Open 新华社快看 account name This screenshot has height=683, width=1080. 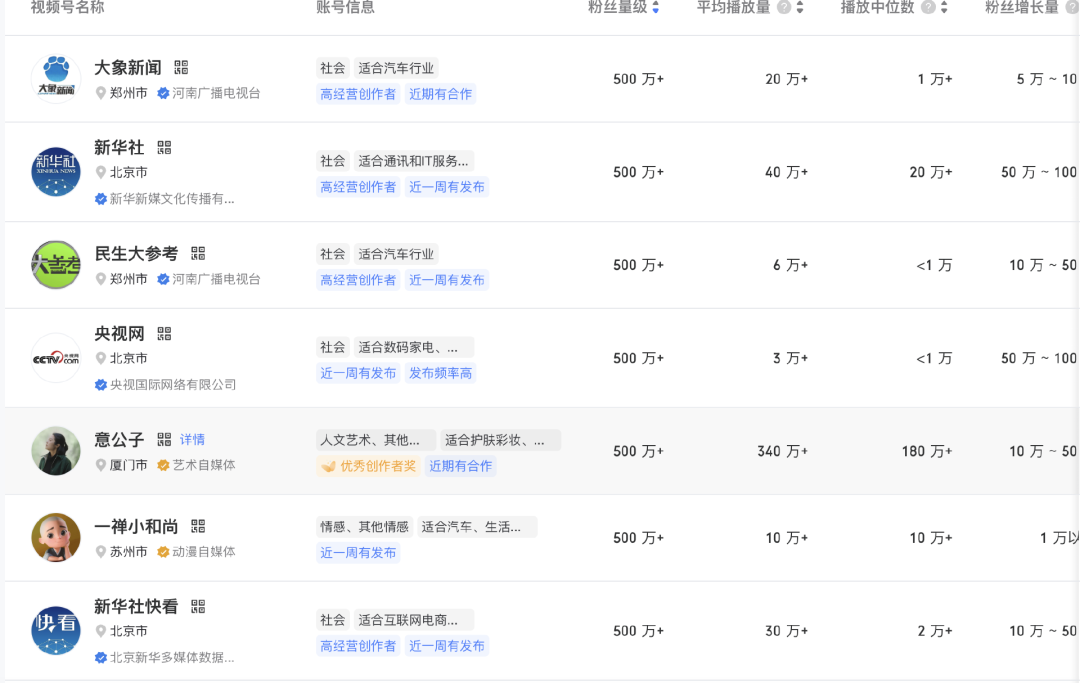click(136, 607)
